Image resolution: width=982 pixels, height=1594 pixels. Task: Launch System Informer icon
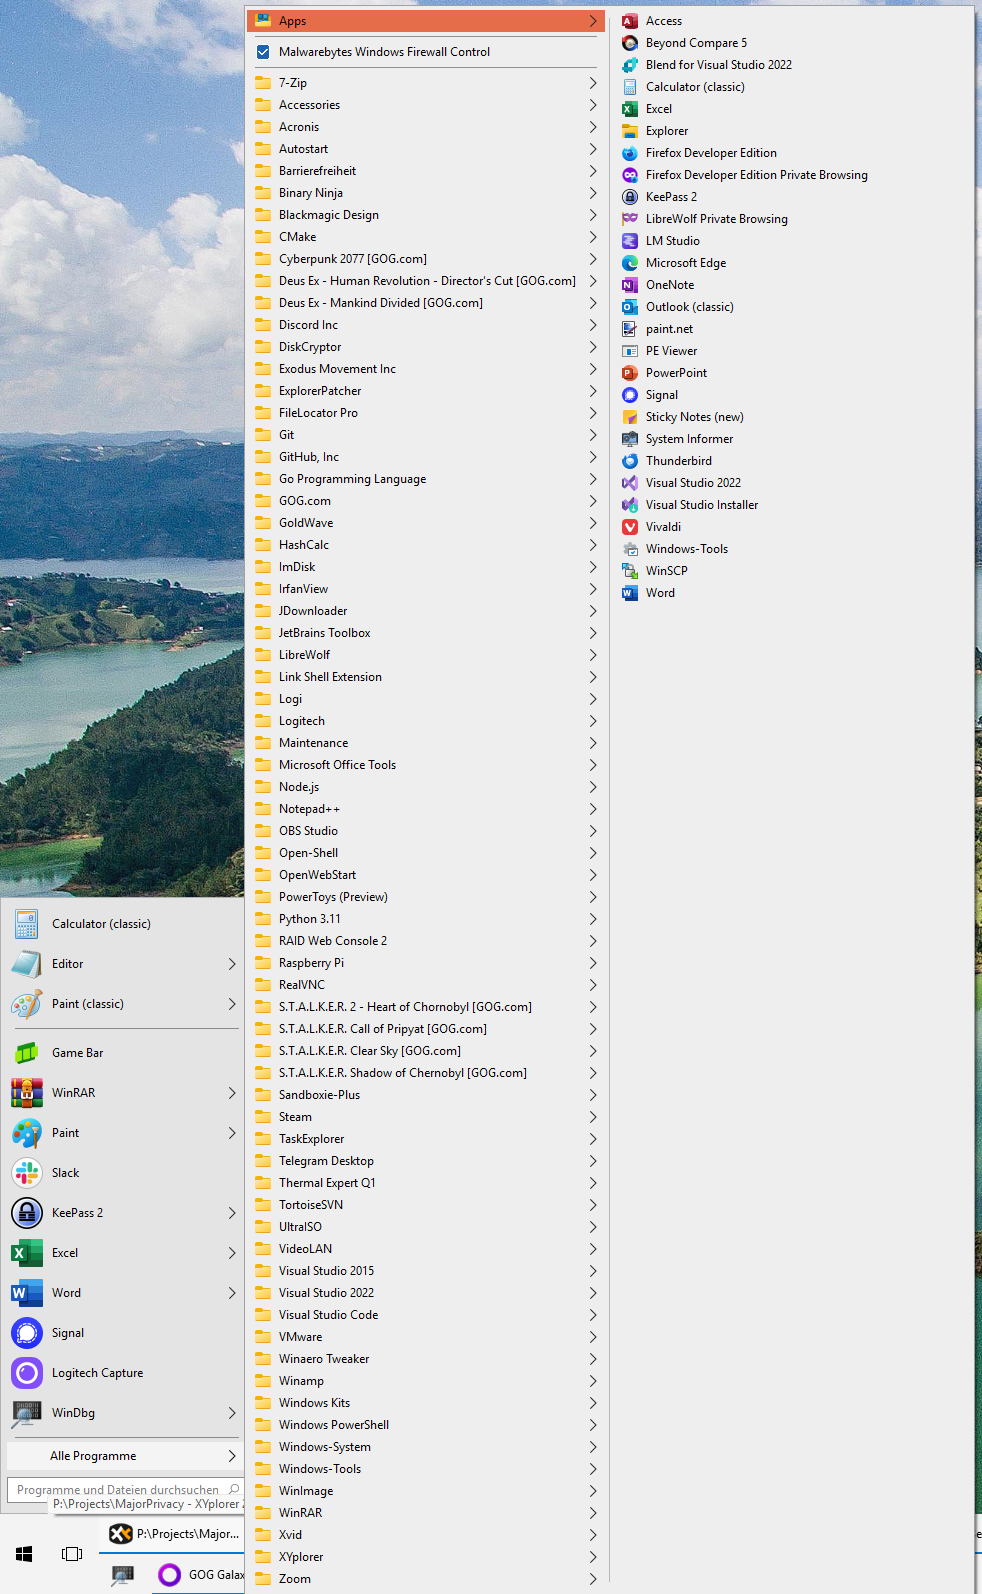(x=630, y=439)
